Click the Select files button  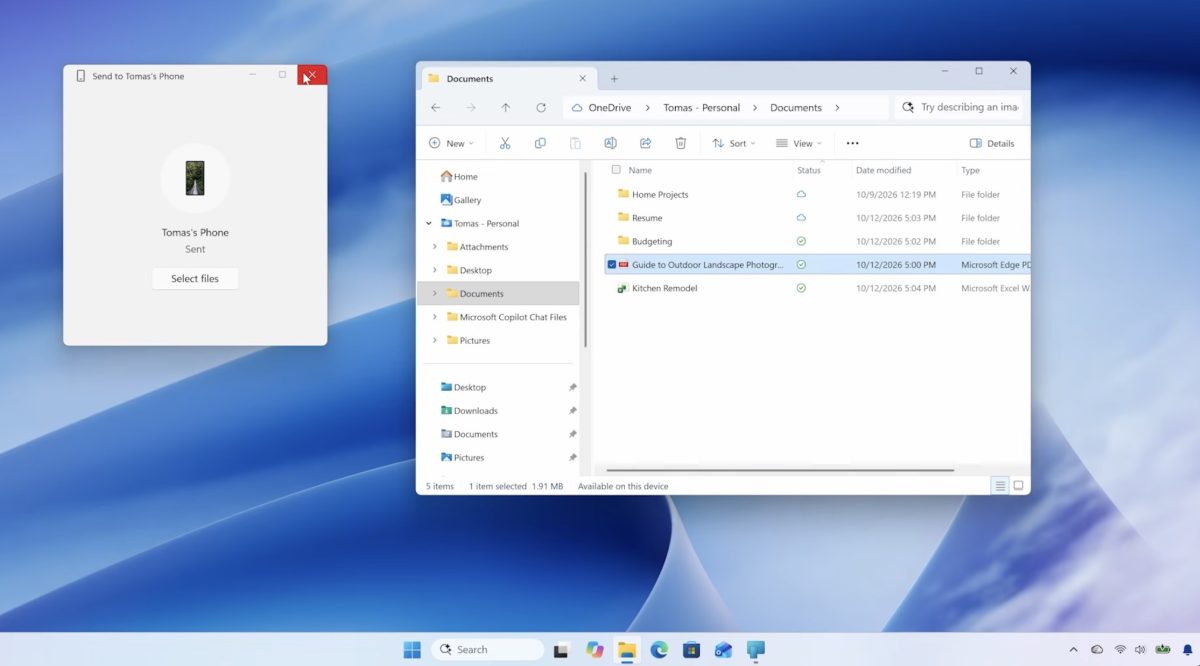(x=195, y=278)
